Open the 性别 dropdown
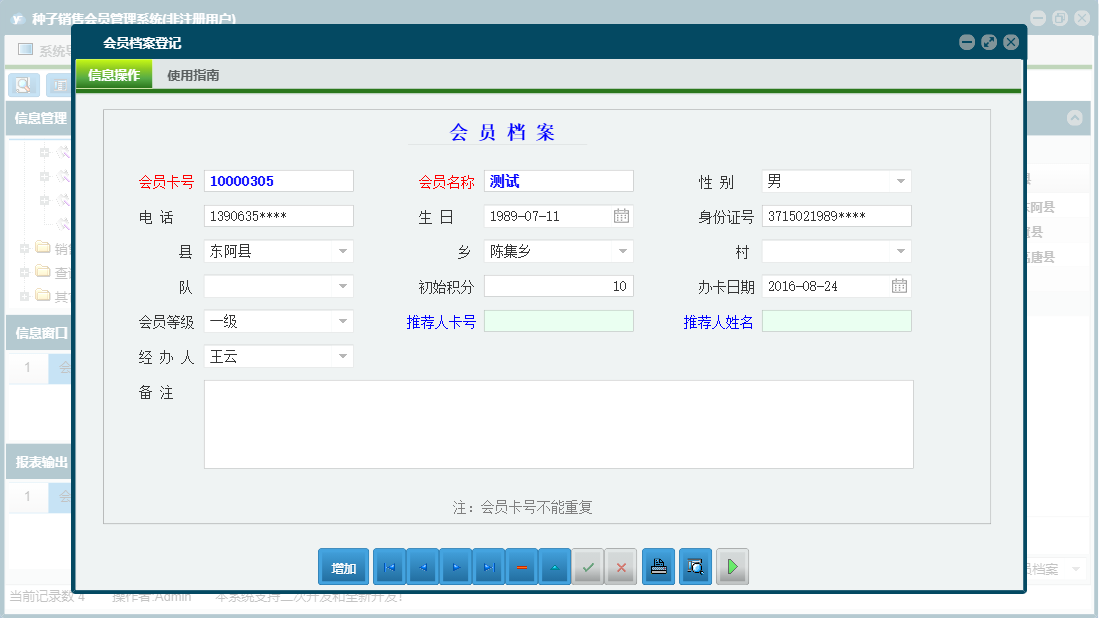The image size is (1099, 618). tap(902, 181)
